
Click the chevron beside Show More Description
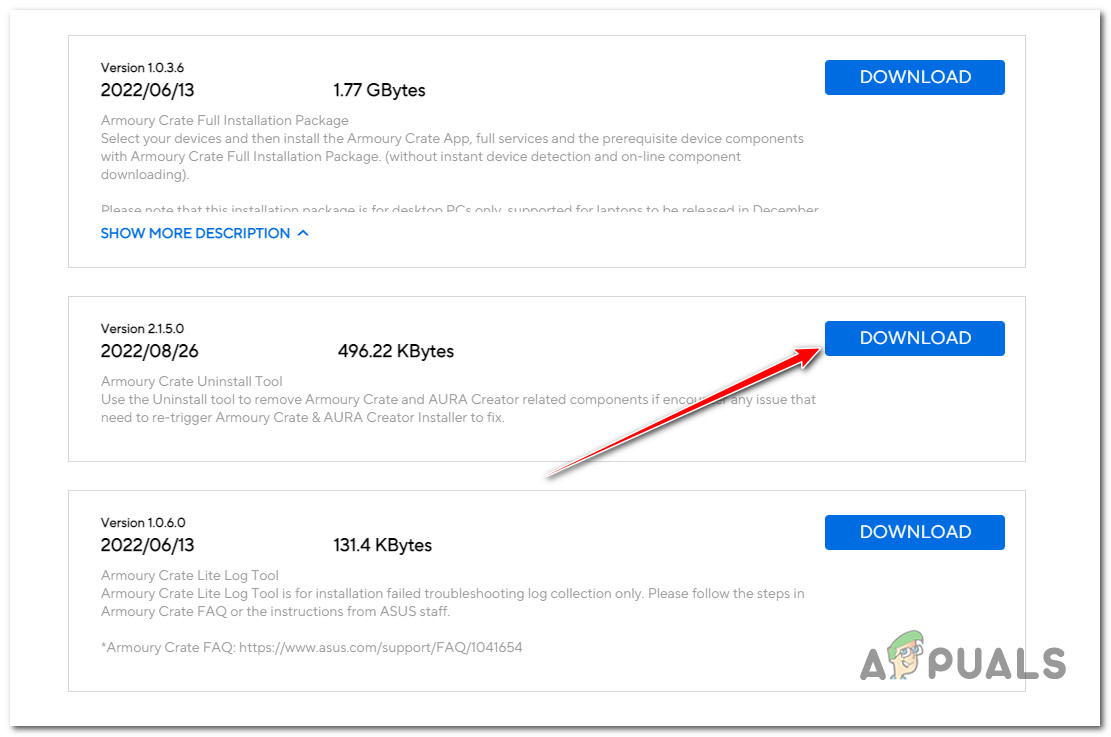pos(303,233)
